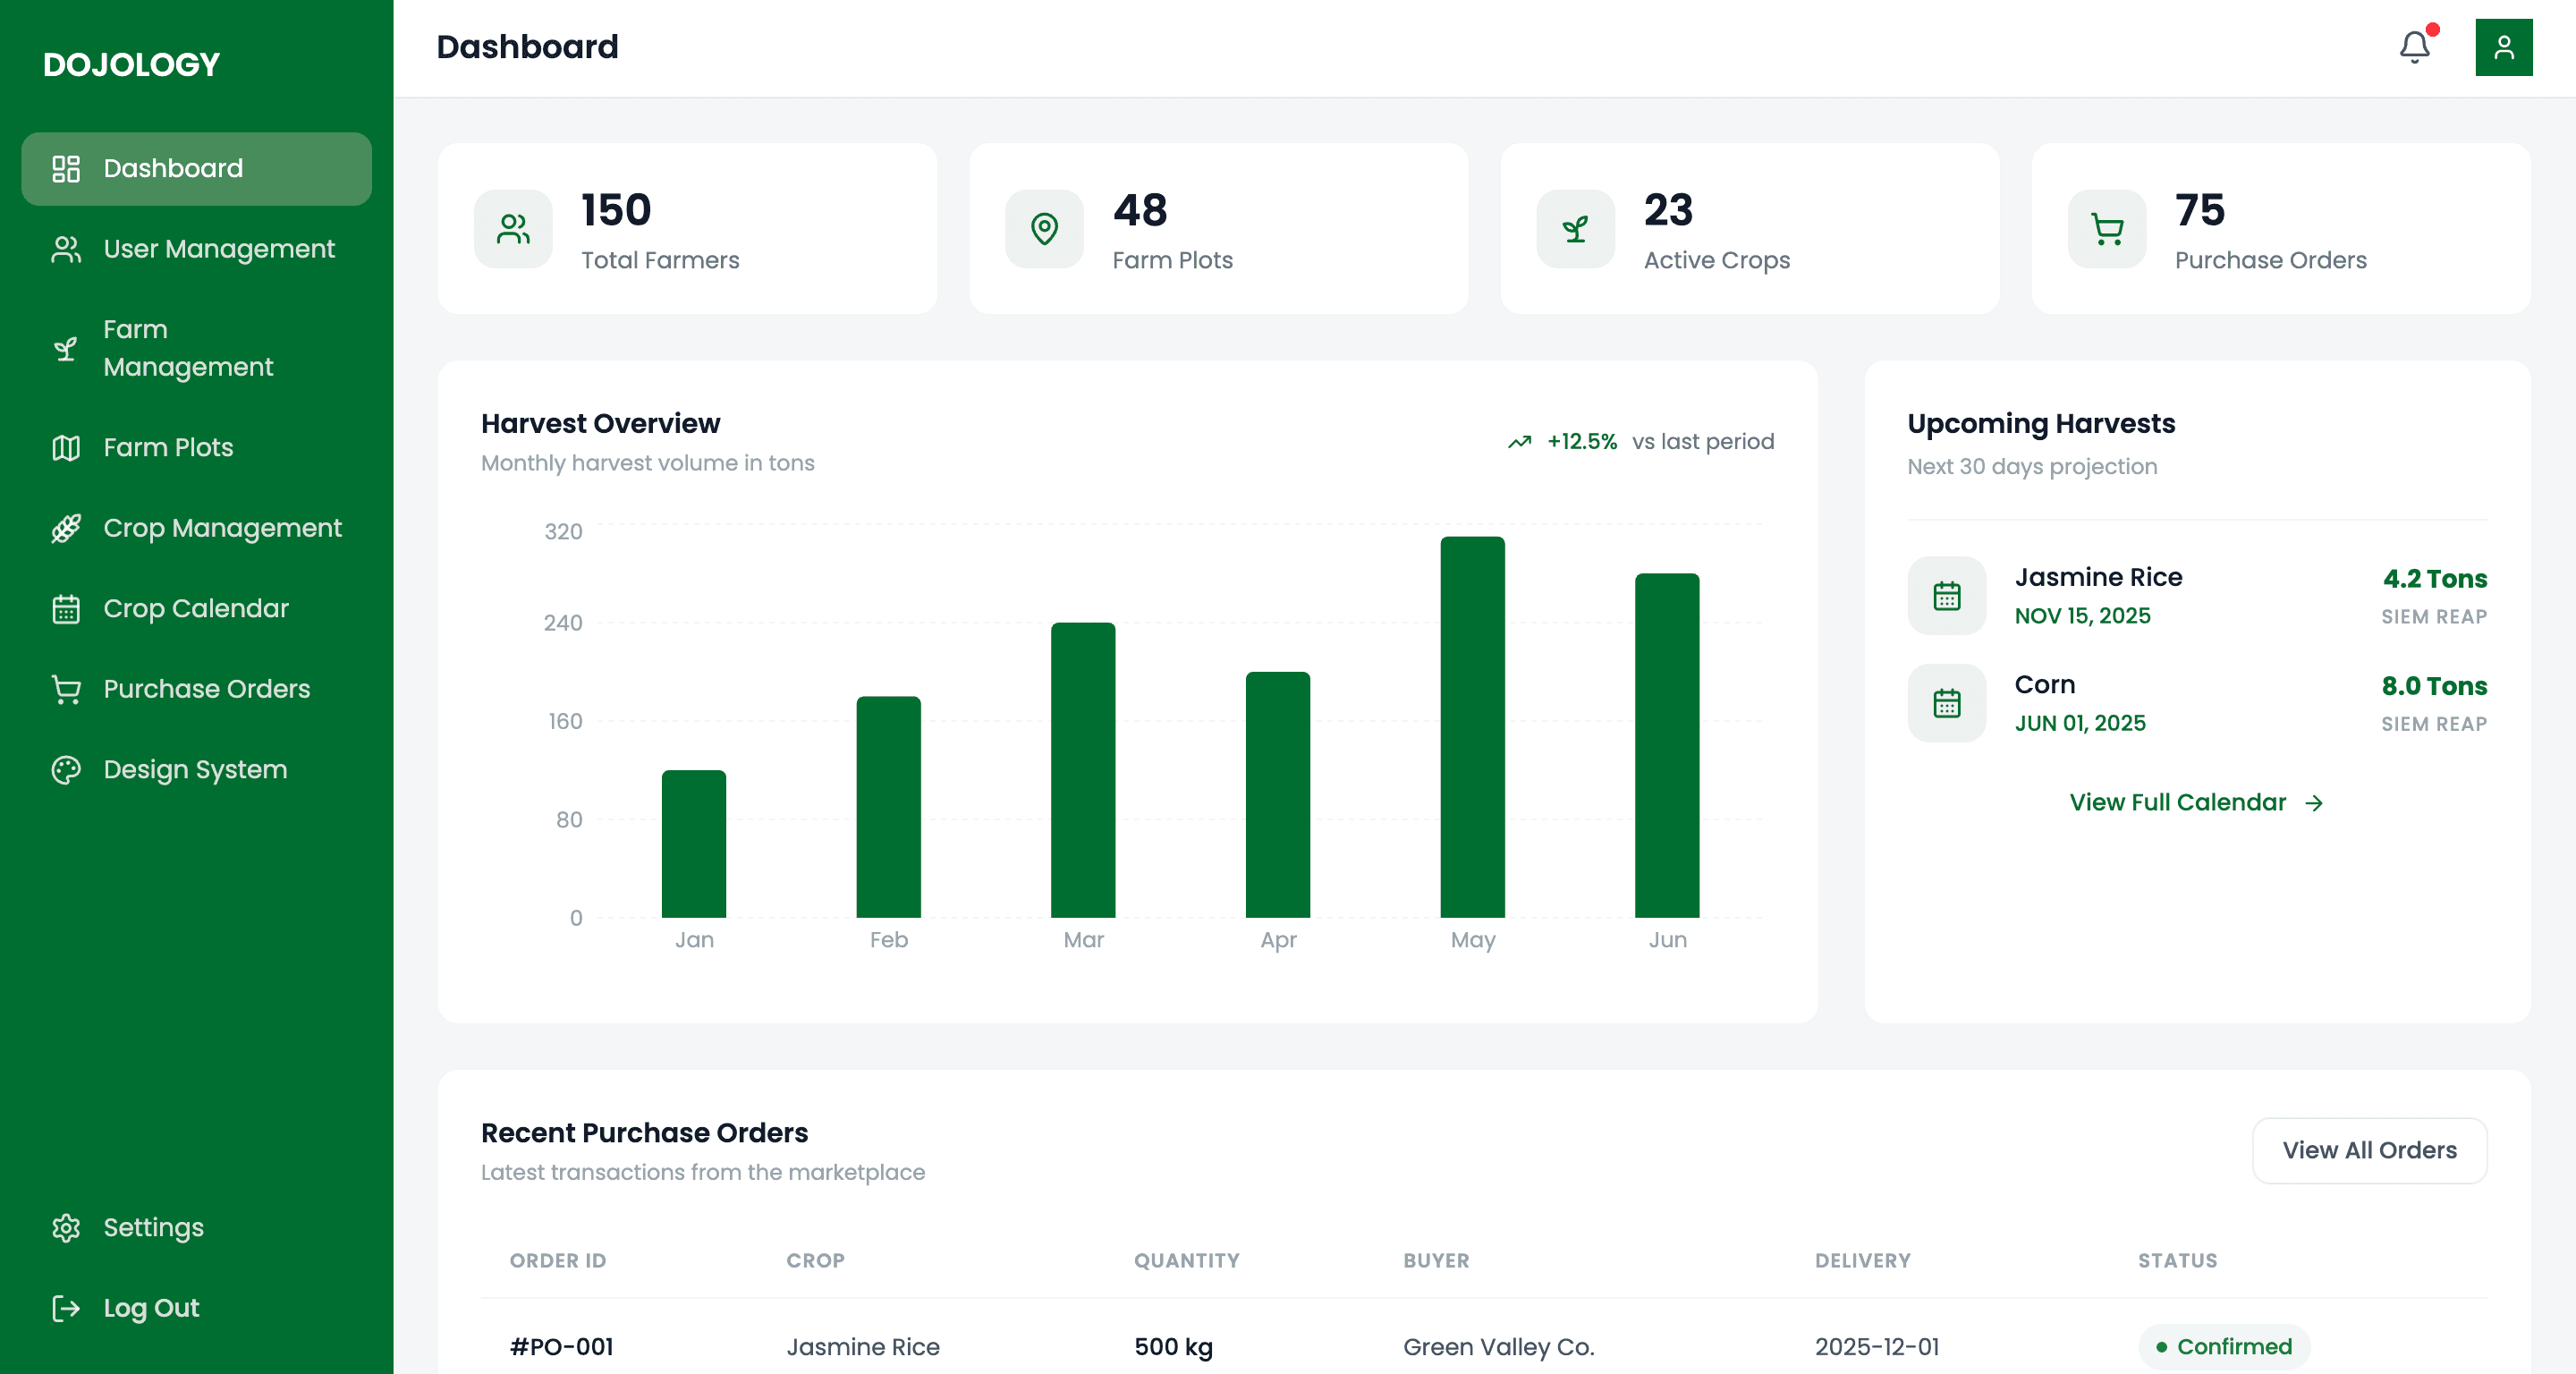
Task: Click the ORDER ID column header
Action: 557,1261
